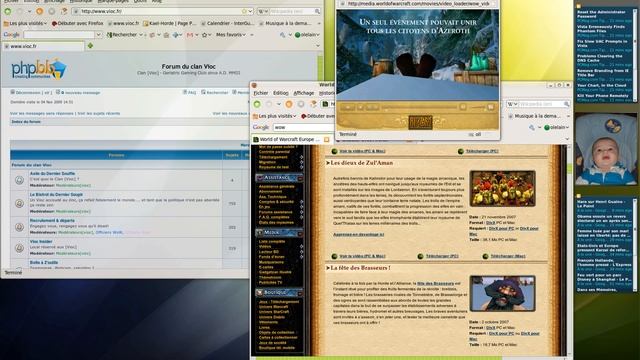Collapse the Assistance section in WoW sidebar
Image resolution: width=640 pixels, height=360 pixels.
pyautogui.click(x=300, y=178)
